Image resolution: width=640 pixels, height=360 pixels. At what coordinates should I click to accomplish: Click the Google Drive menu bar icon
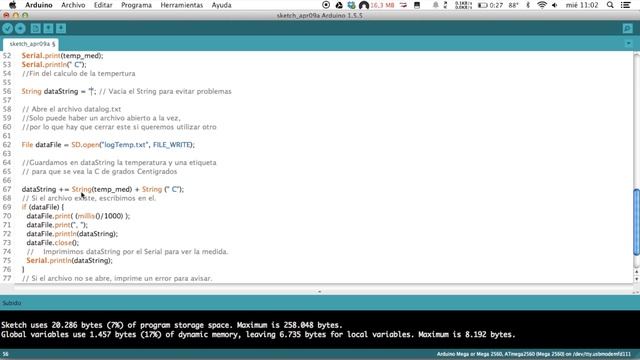click(x=339, y=5)
